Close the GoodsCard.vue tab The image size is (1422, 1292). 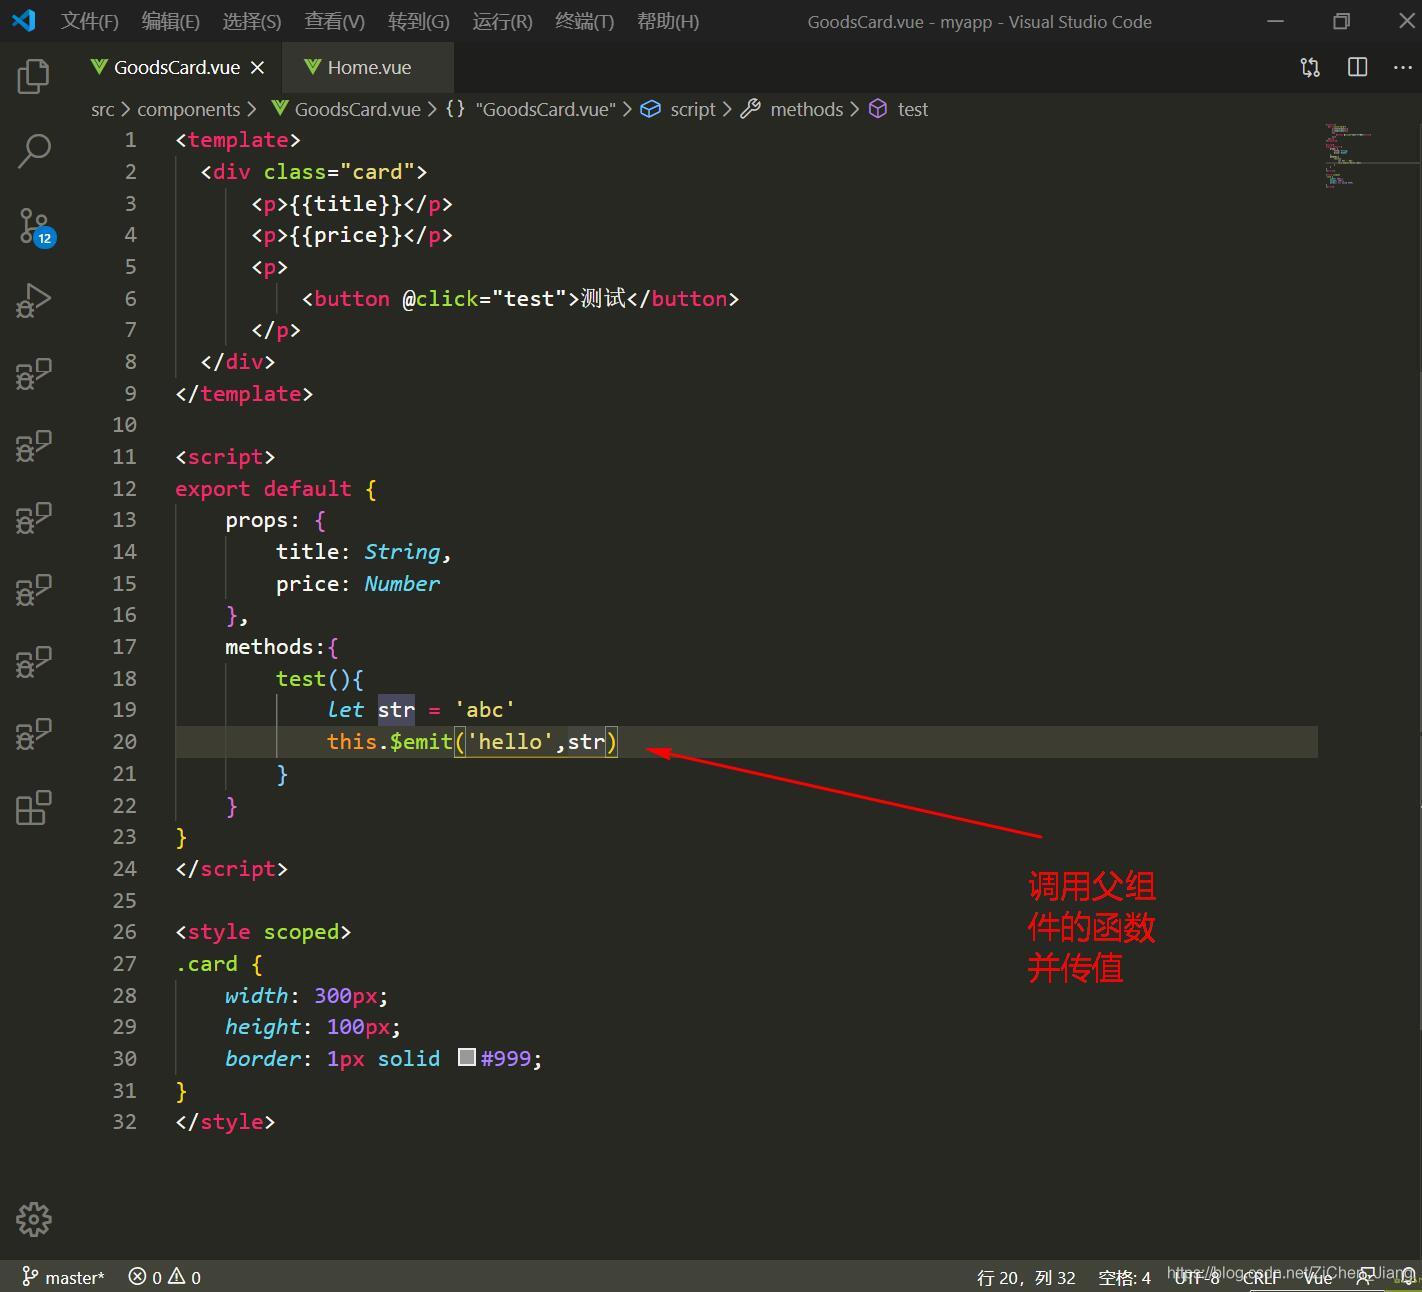coord(258,67)
